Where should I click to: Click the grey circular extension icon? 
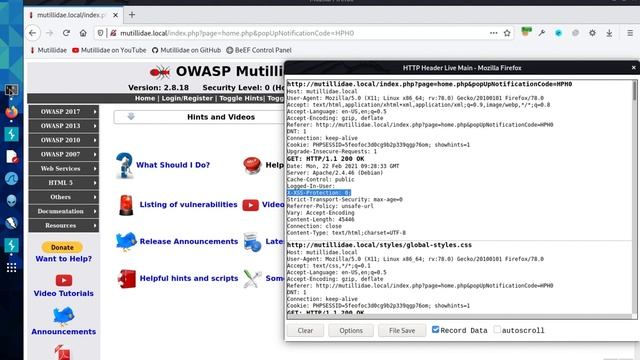point(575,33)
